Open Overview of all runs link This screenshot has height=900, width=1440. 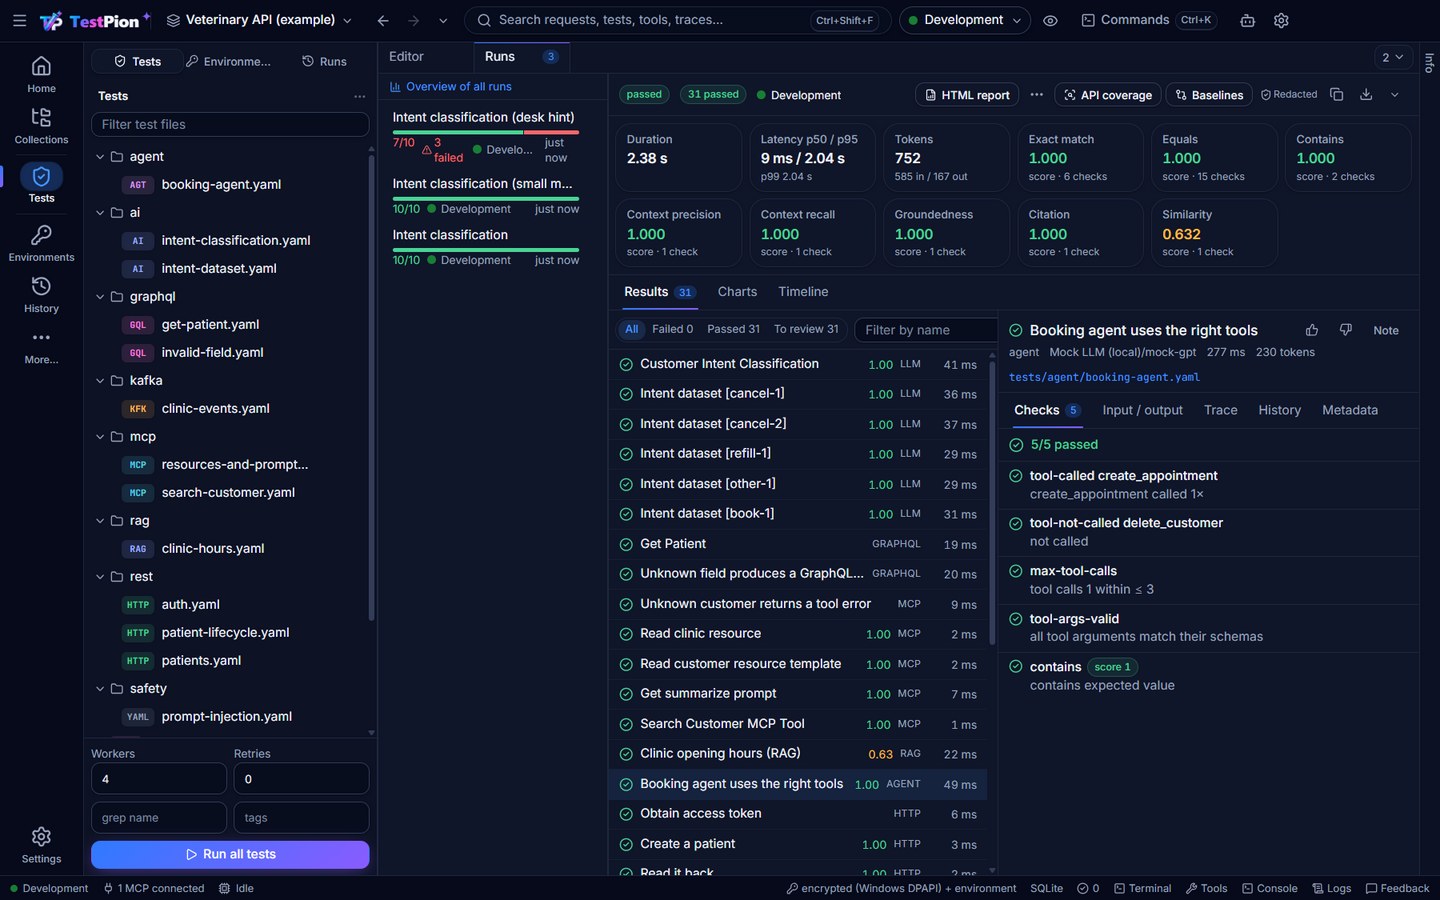tap(451, 87)
